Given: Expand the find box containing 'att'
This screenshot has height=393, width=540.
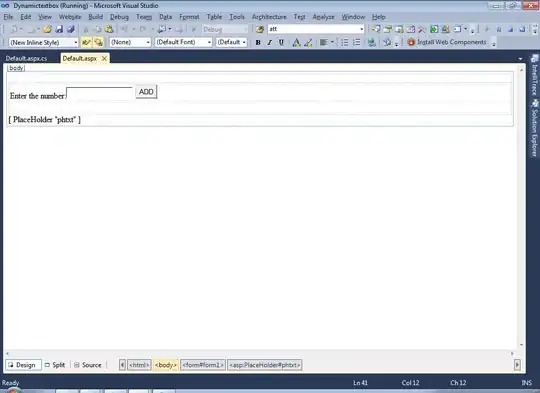Looking at the screenshot, I should click(x=361, y=29).
